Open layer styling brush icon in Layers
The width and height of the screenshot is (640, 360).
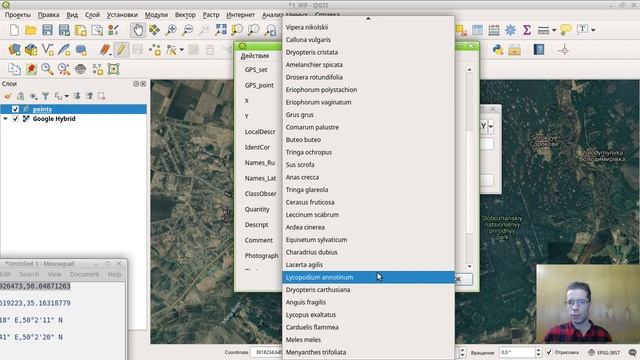[x=8, y=96]
